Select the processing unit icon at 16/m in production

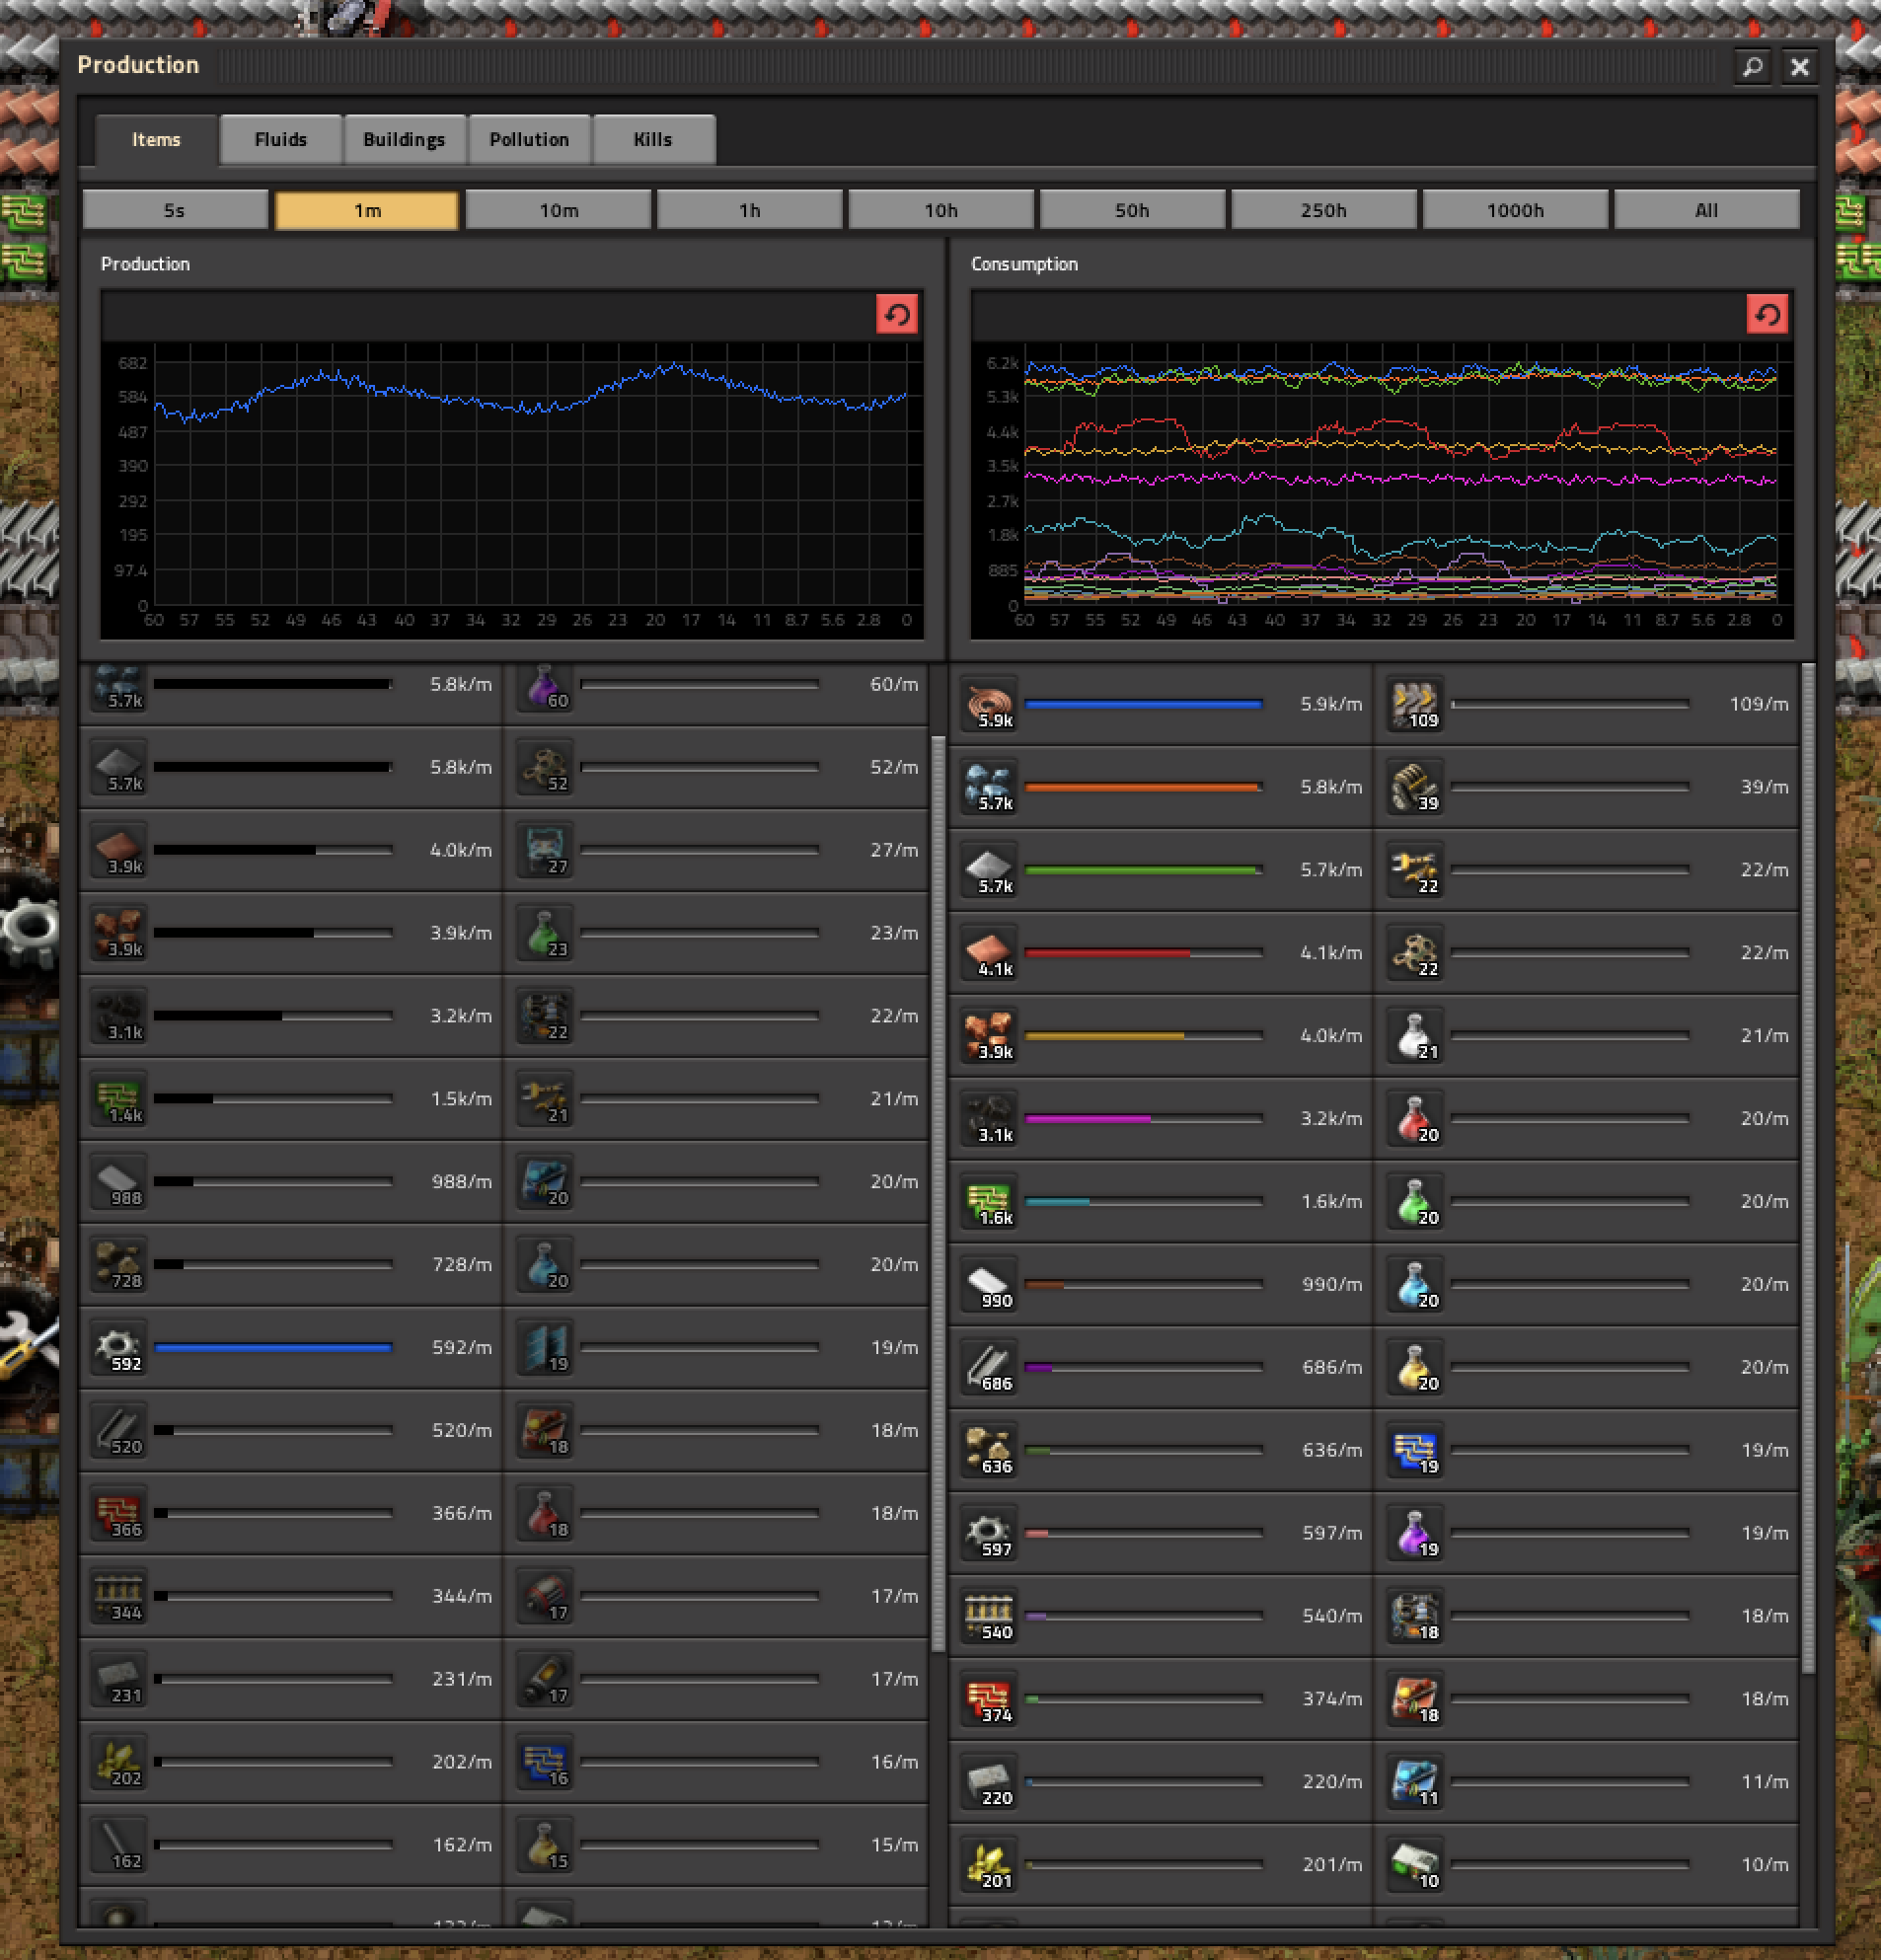[x=545, y=1763]
